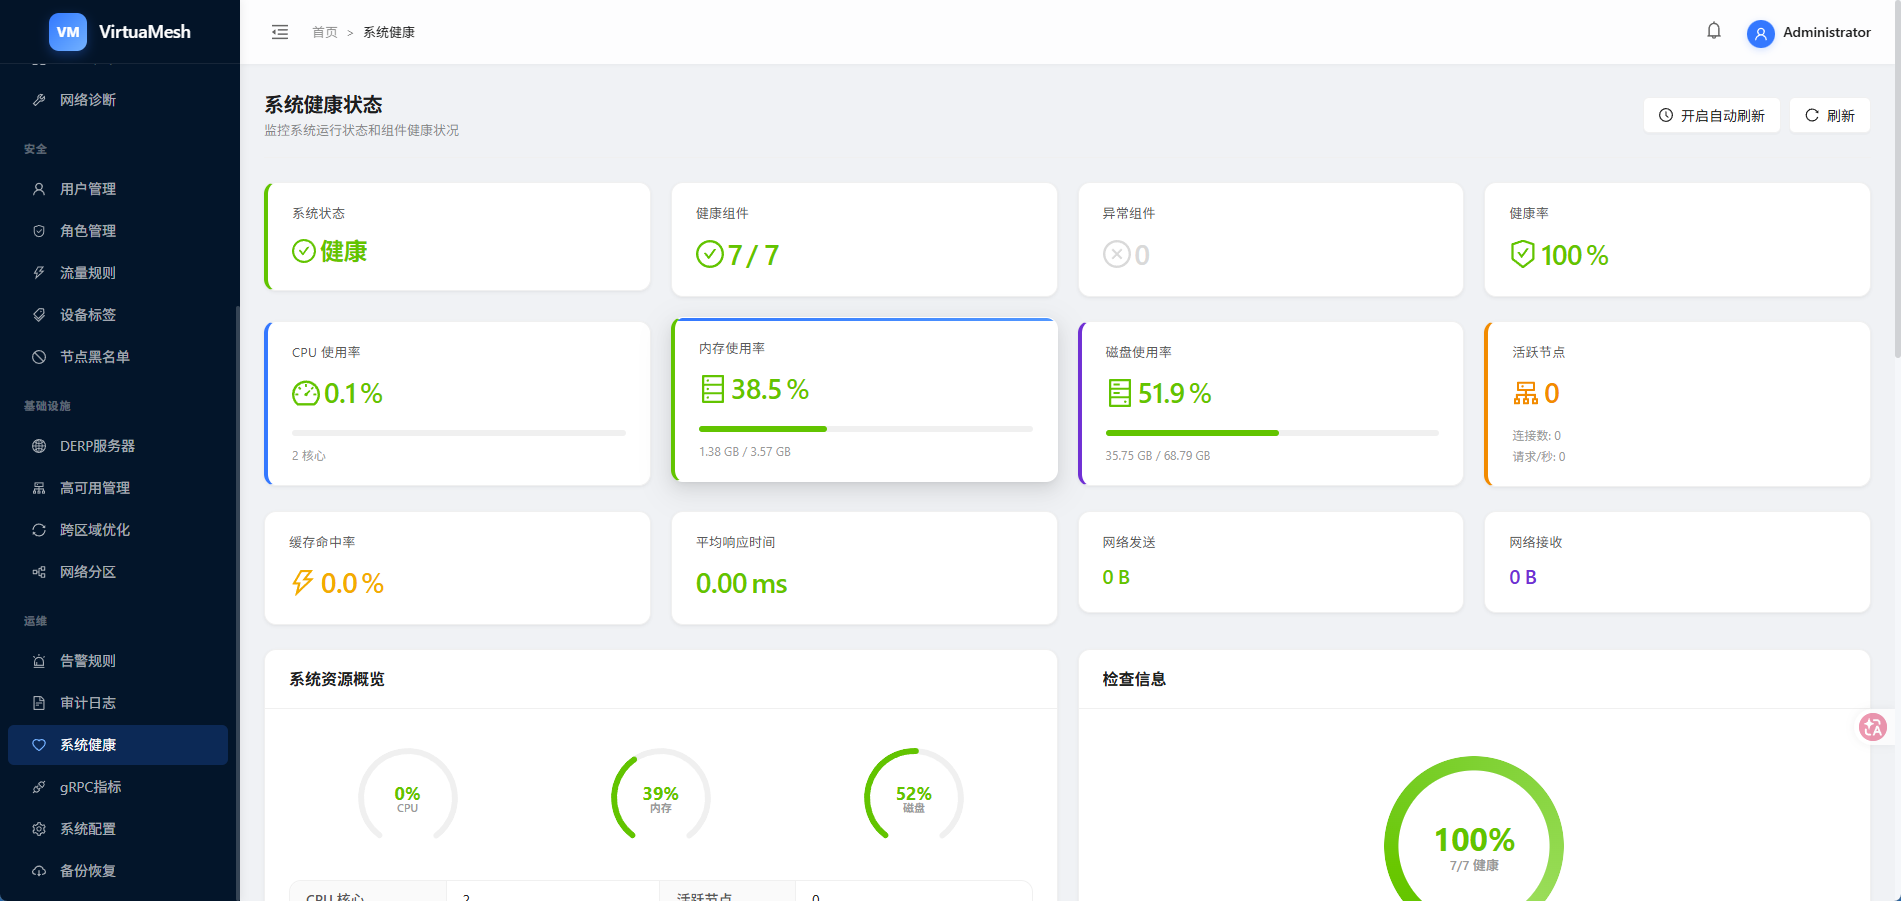Click the Administrator user avatar icon

click(1761, 33)
